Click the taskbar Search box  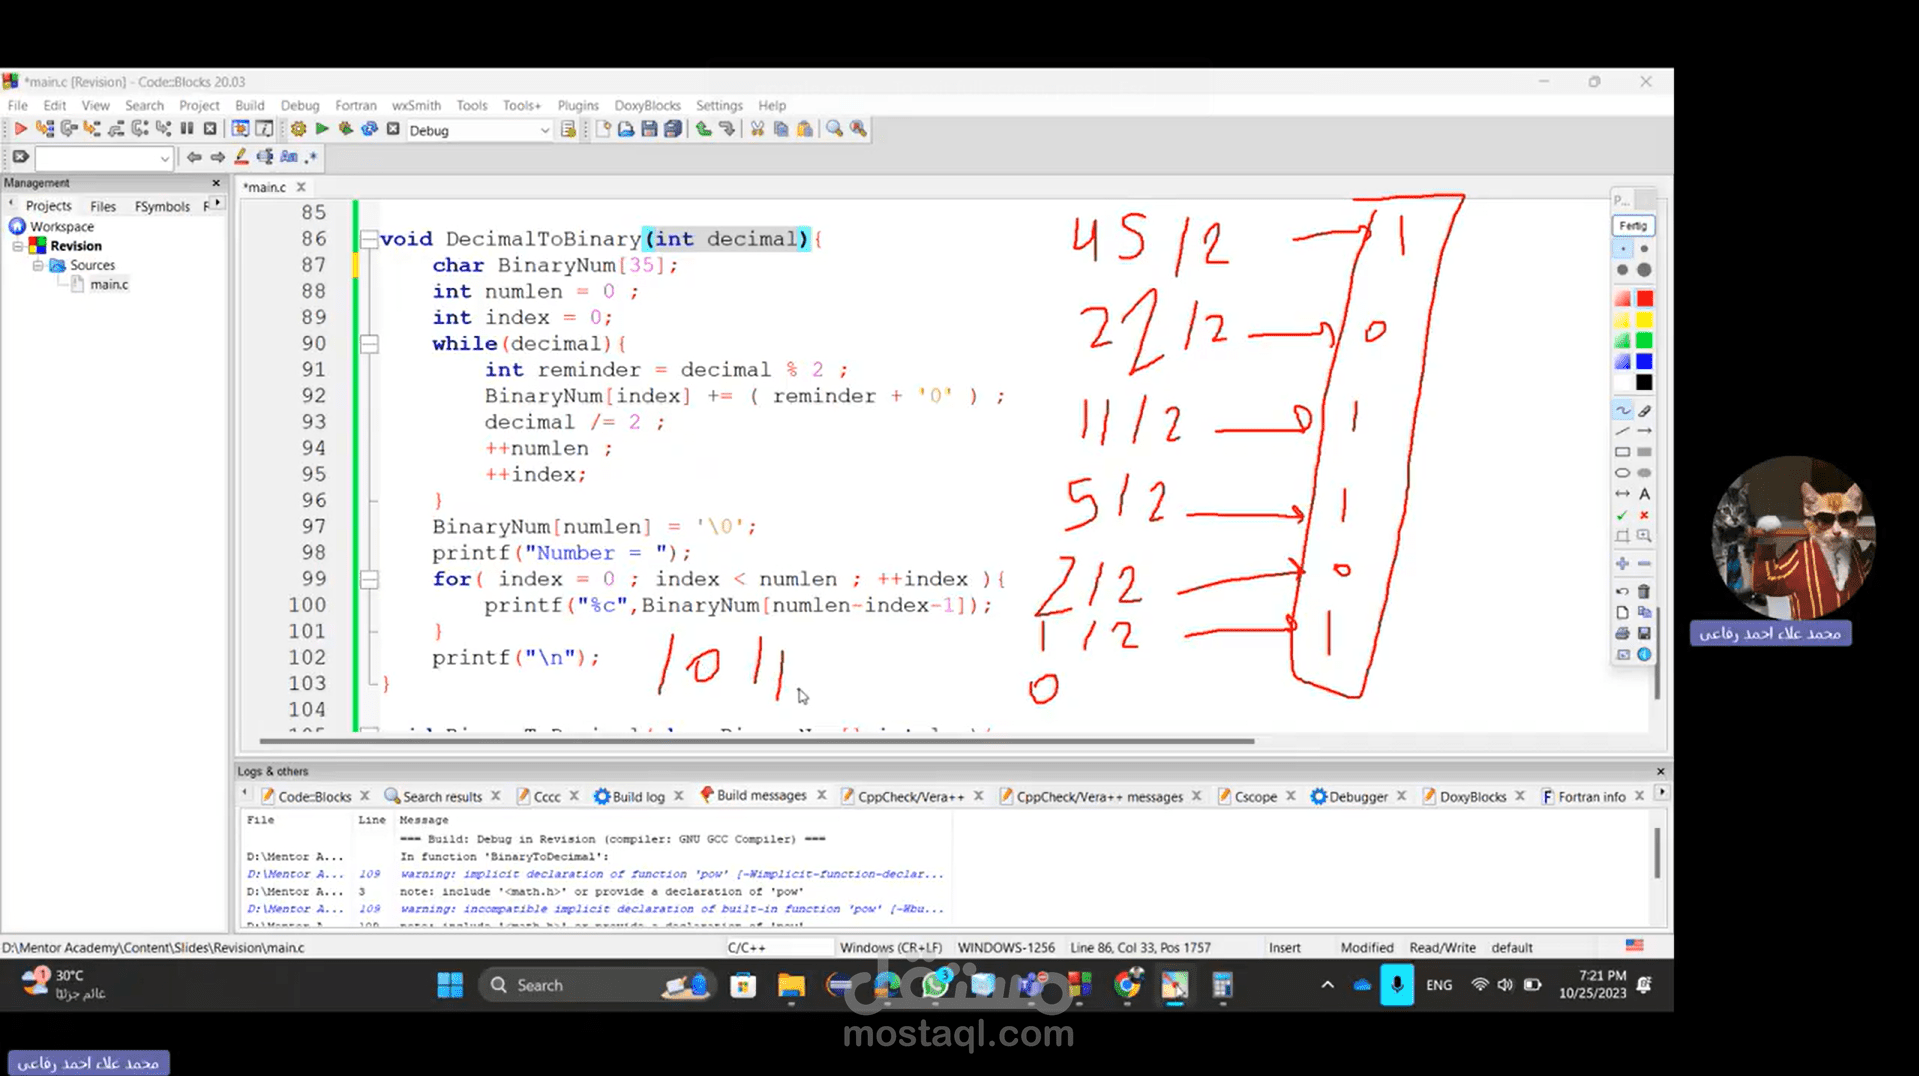596,985
